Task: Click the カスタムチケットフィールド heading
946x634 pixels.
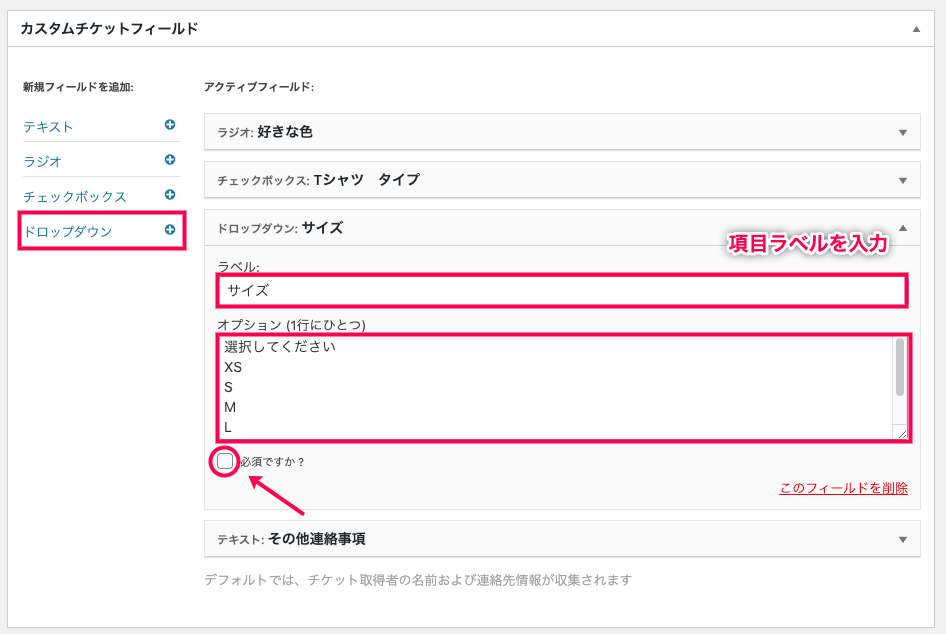Action: click(109, 28)
